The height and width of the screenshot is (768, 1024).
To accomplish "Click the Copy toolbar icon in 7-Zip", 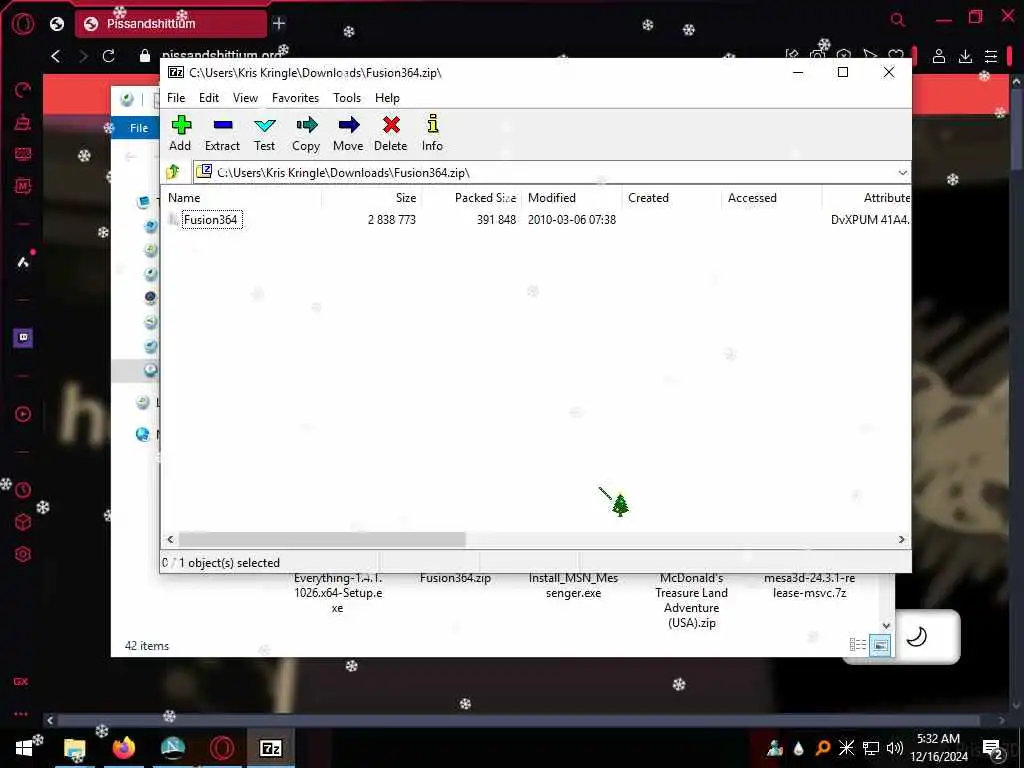I will (x=306, y=133).
